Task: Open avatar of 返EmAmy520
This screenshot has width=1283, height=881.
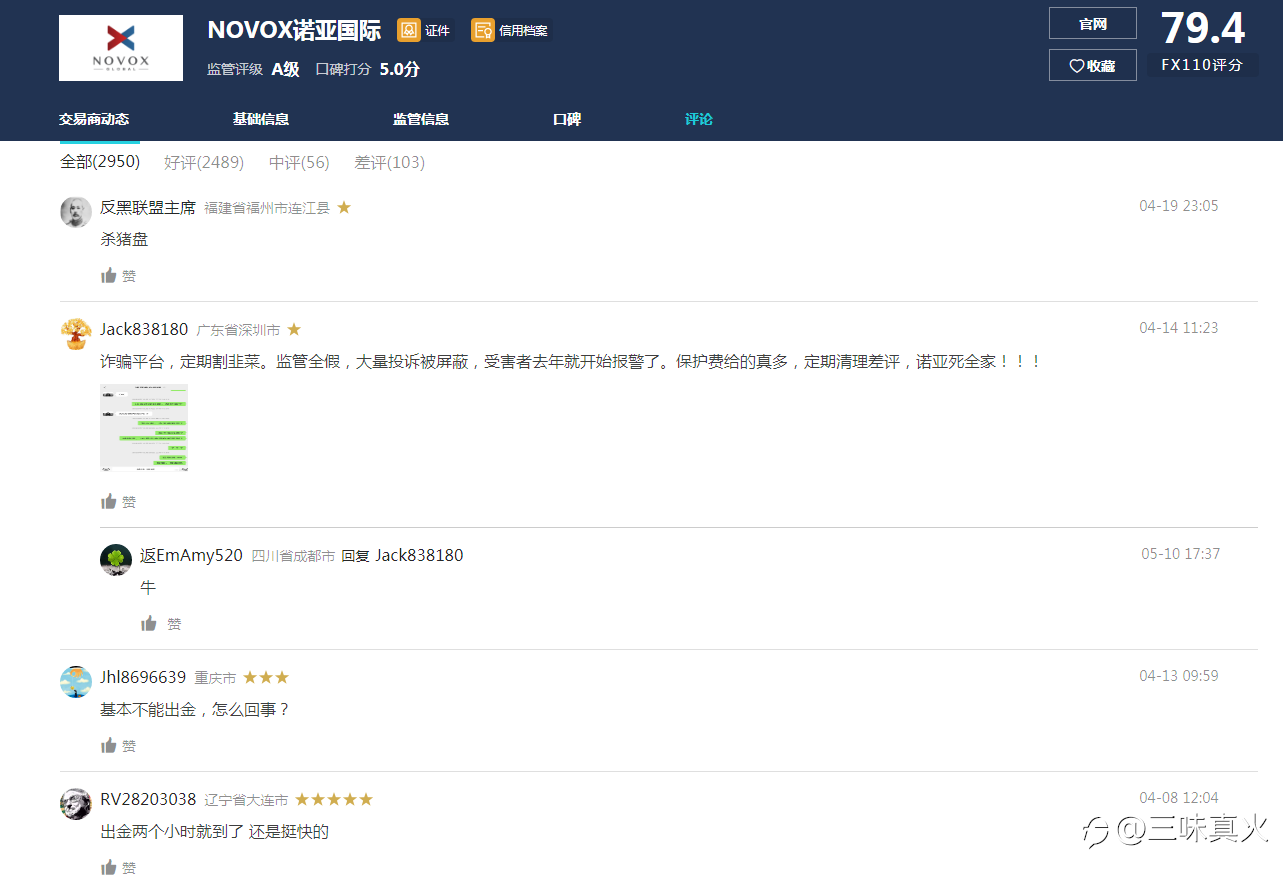Action: pyautogui.click(x=116, y=559)
